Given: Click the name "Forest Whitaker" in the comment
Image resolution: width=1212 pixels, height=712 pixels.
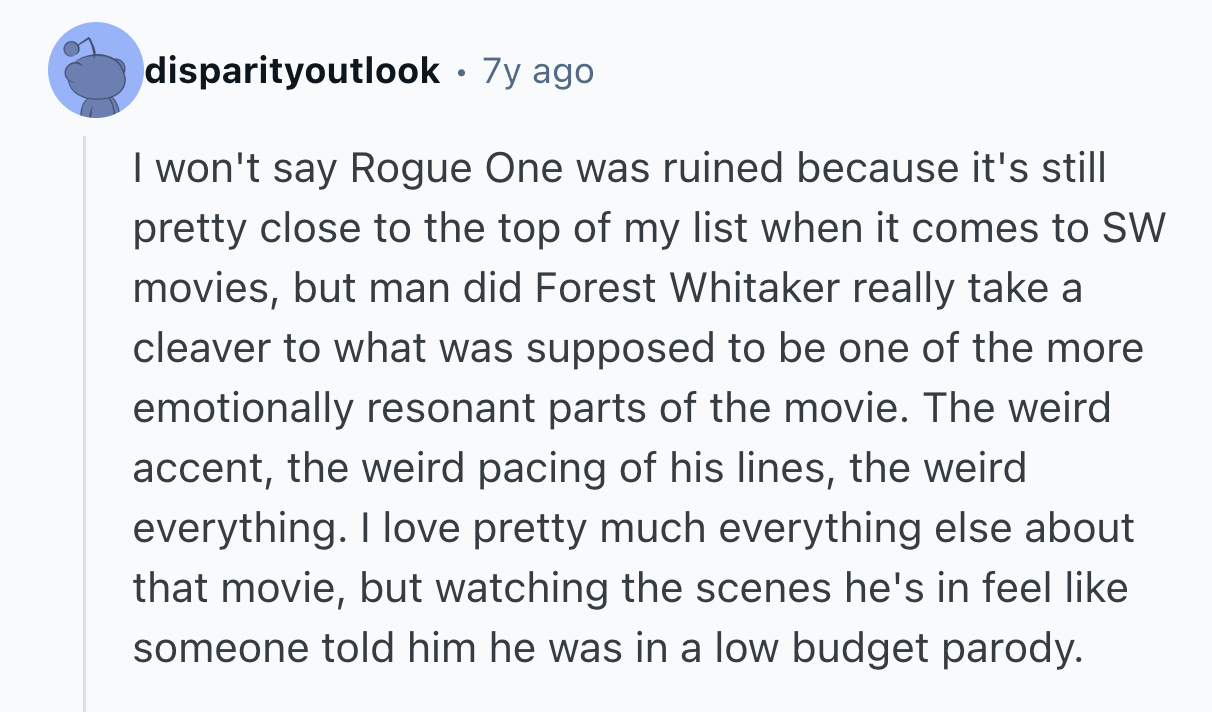Looking at the screenshot, I should pos(671,289).
